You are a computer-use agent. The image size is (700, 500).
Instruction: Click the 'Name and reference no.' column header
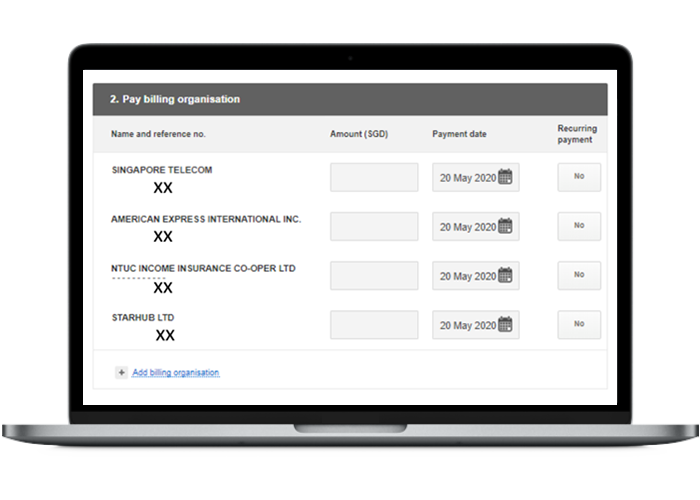158,134
